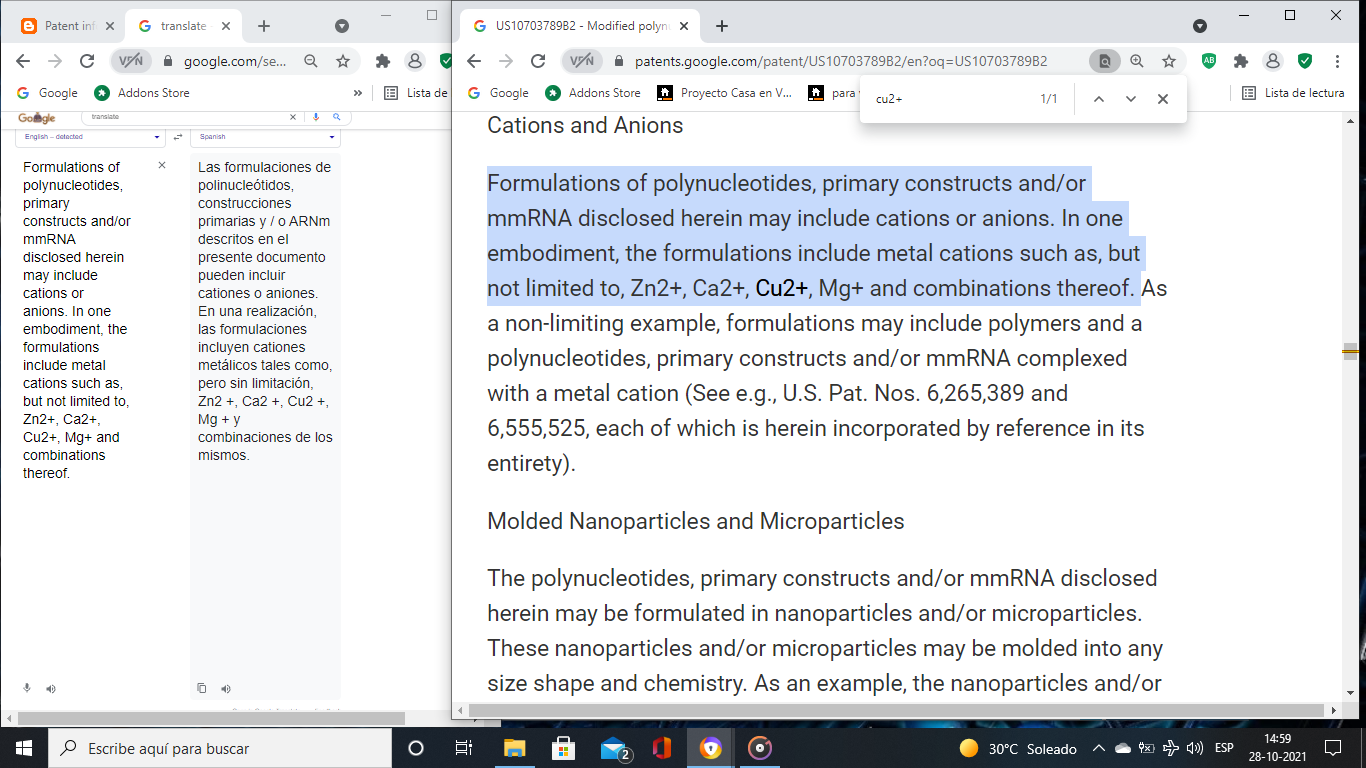Open the Windows Start menu
The height and width of the screenshot is (768, 1366).
tap(24, 748)
